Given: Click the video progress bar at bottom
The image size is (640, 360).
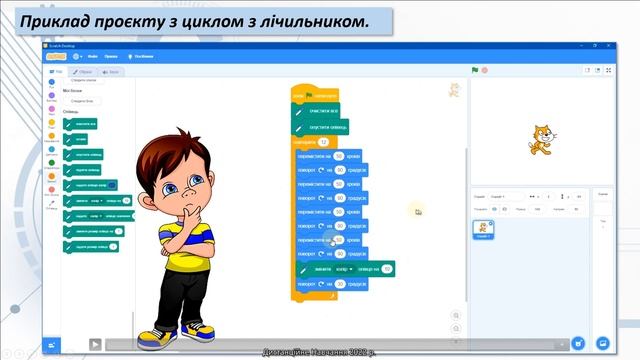Looking at the screenshot, I should (x=337, y=345).
